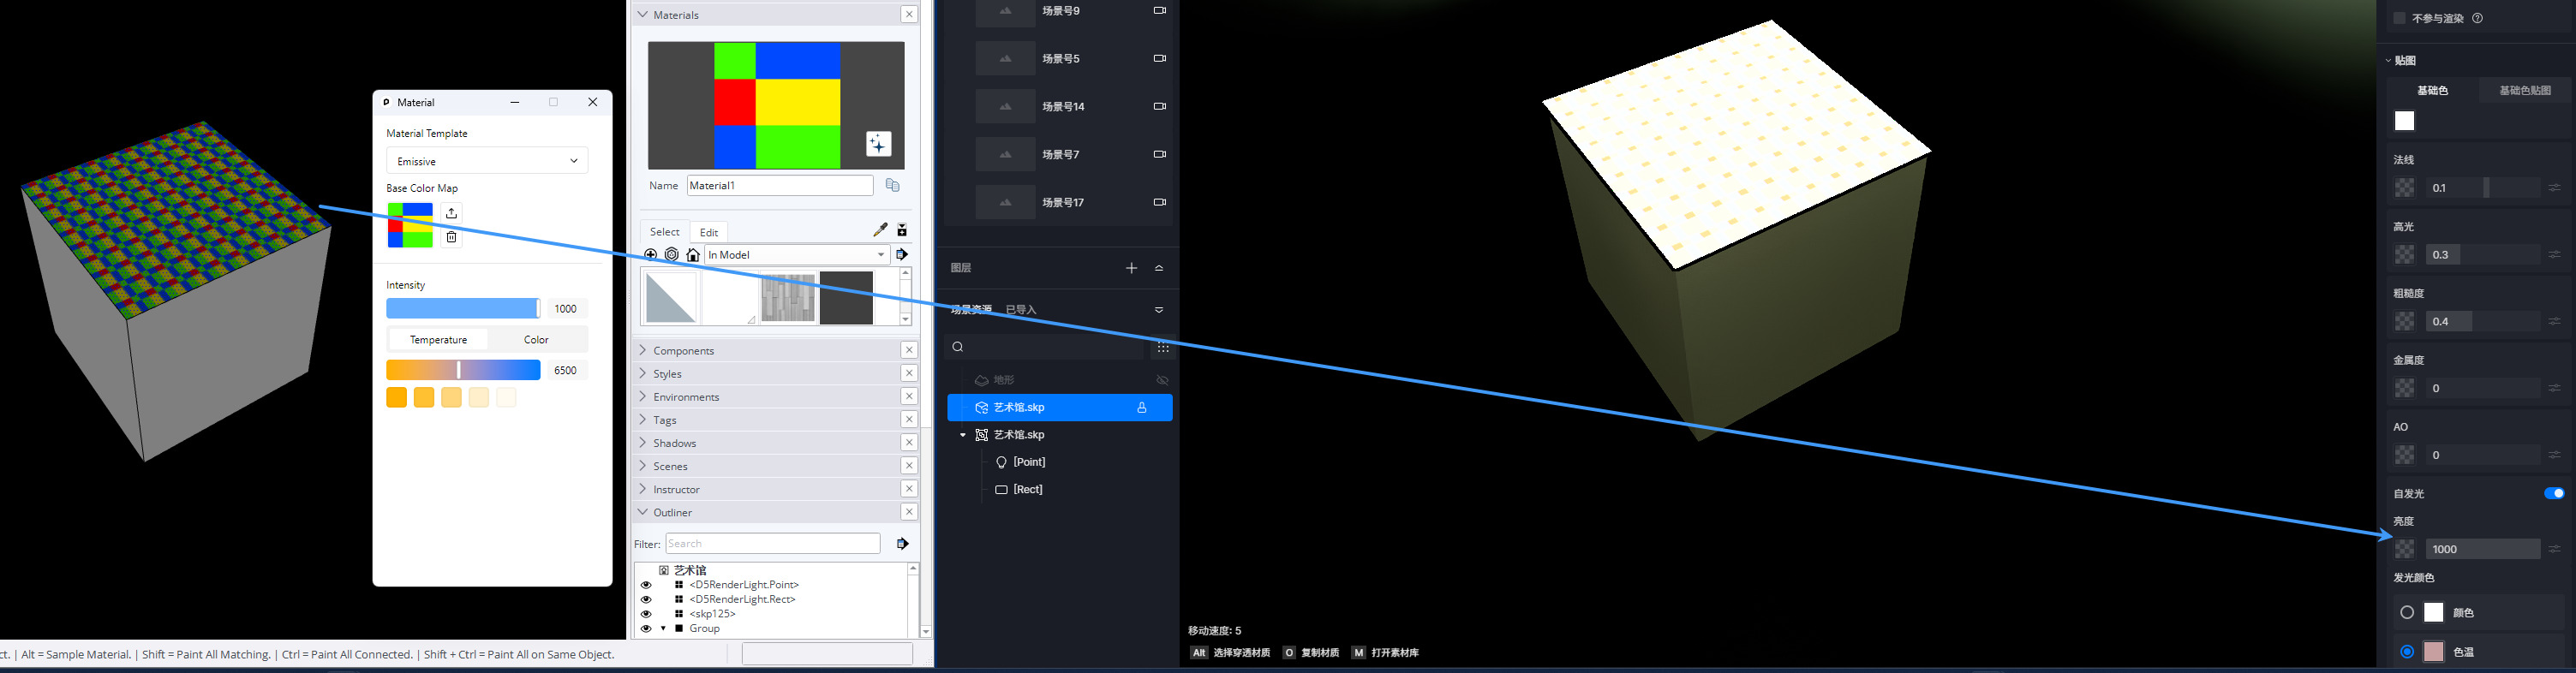The height and width of the screenshot is (673, 2576).
Task: Open the Material Template dropdown
Action: coord(487,161)
